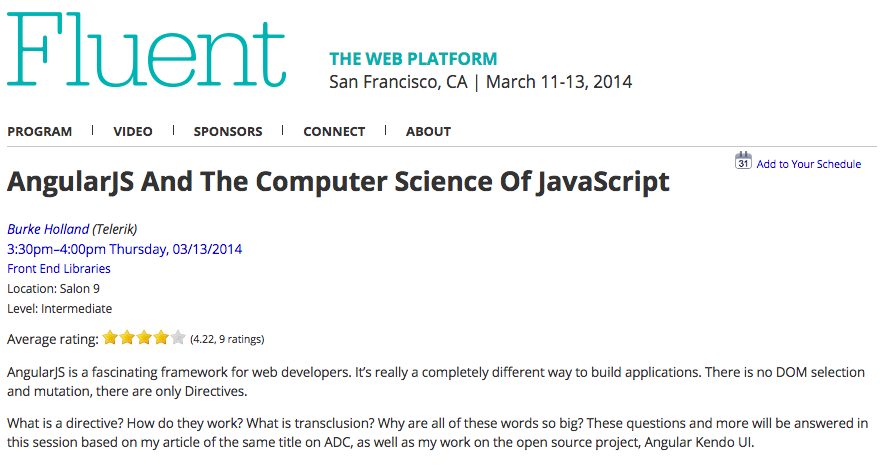
Task: Click the Add to Your Schedule link
Action: (x=809, y=164)
